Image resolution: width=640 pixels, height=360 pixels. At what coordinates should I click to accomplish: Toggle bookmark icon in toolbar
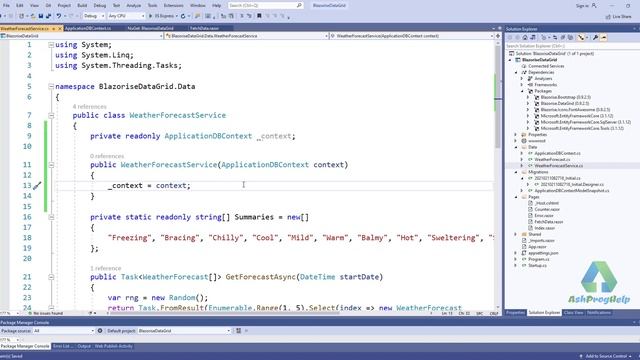259,16
